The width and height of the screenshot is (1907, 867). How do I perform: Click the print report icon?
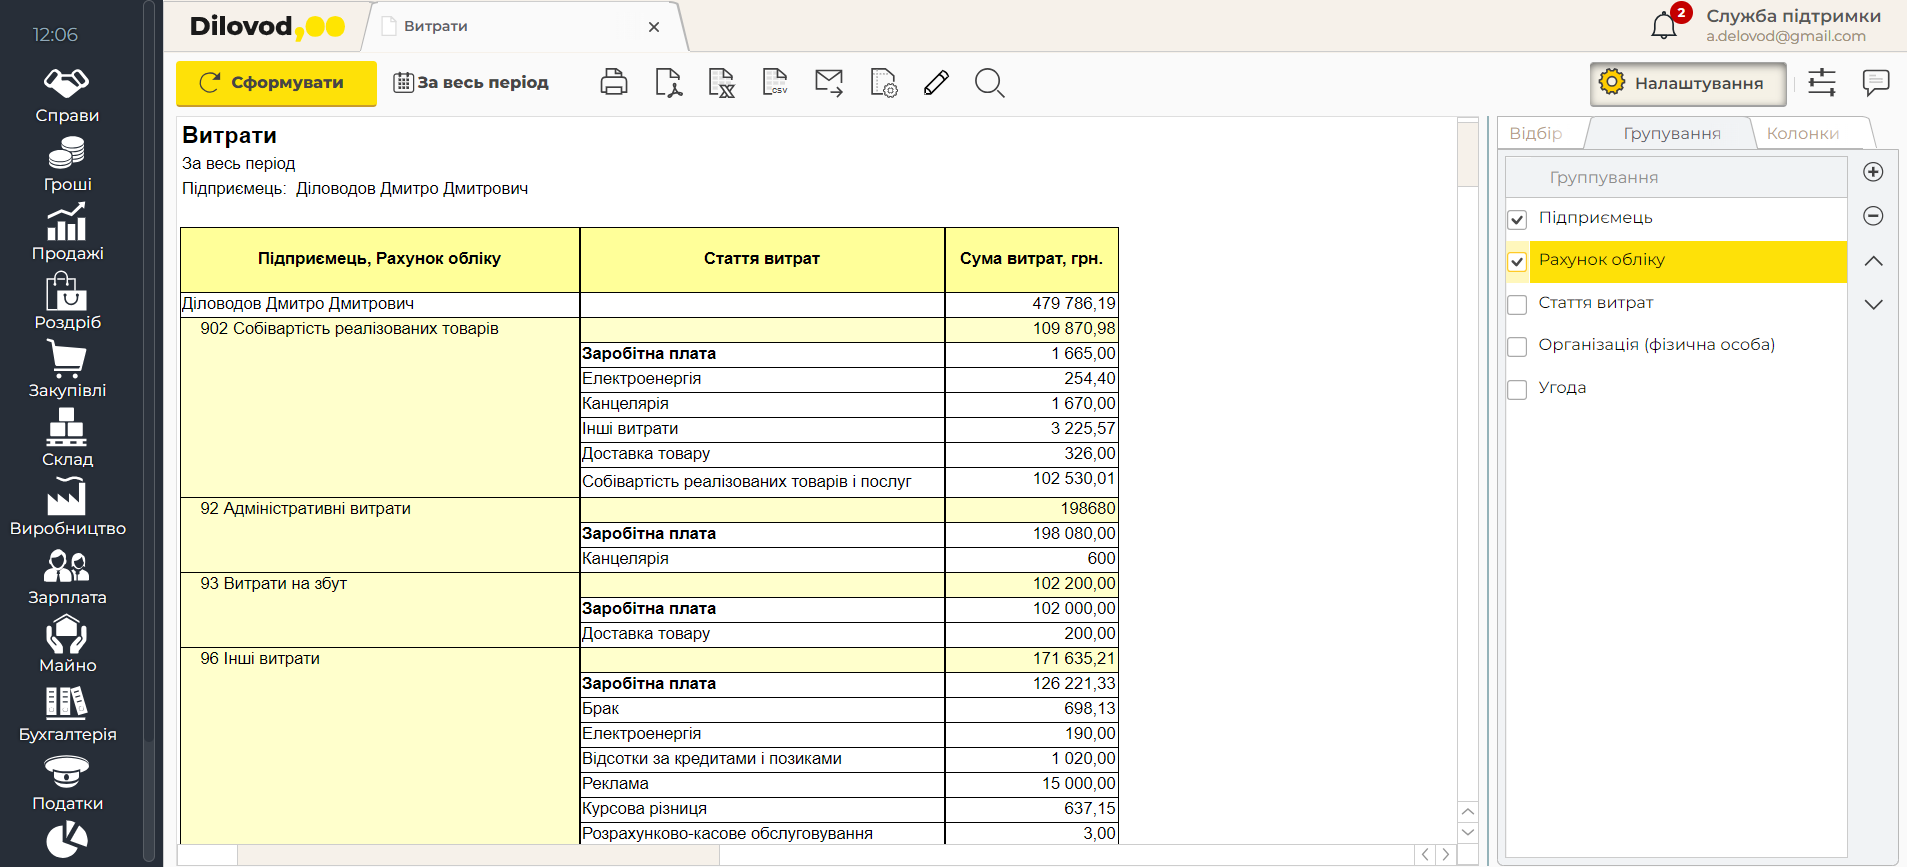[614, 83]
